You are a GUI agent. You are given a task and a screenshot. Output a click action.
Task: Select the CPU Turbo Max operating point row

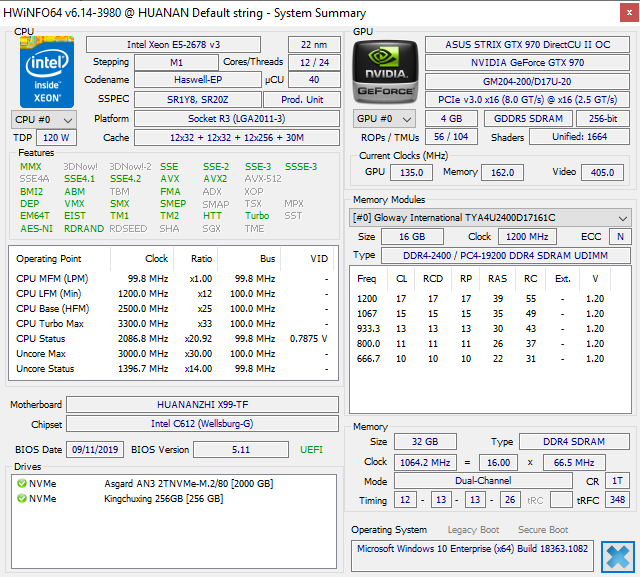pyautogui.click(x=173, y=324)
